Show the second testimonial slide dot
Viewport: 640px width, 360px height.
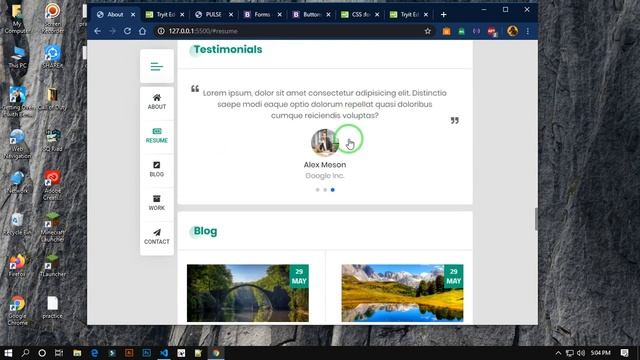(x=325, y=190)
